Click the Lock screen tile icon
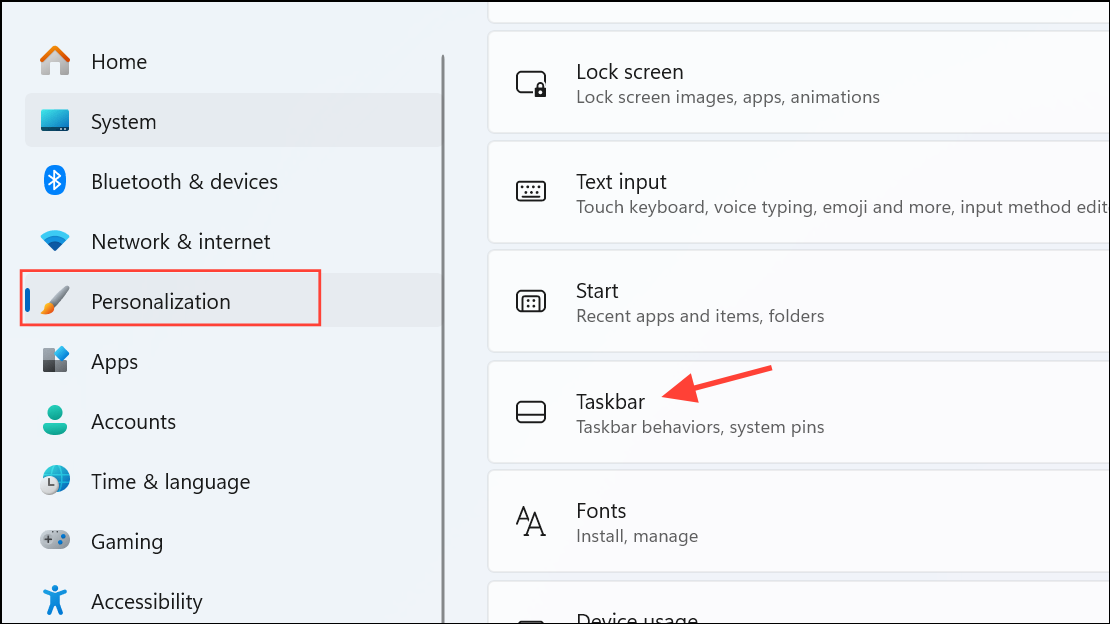Image resolution: width=1110 pixels, height=624 pixels. 531,82
